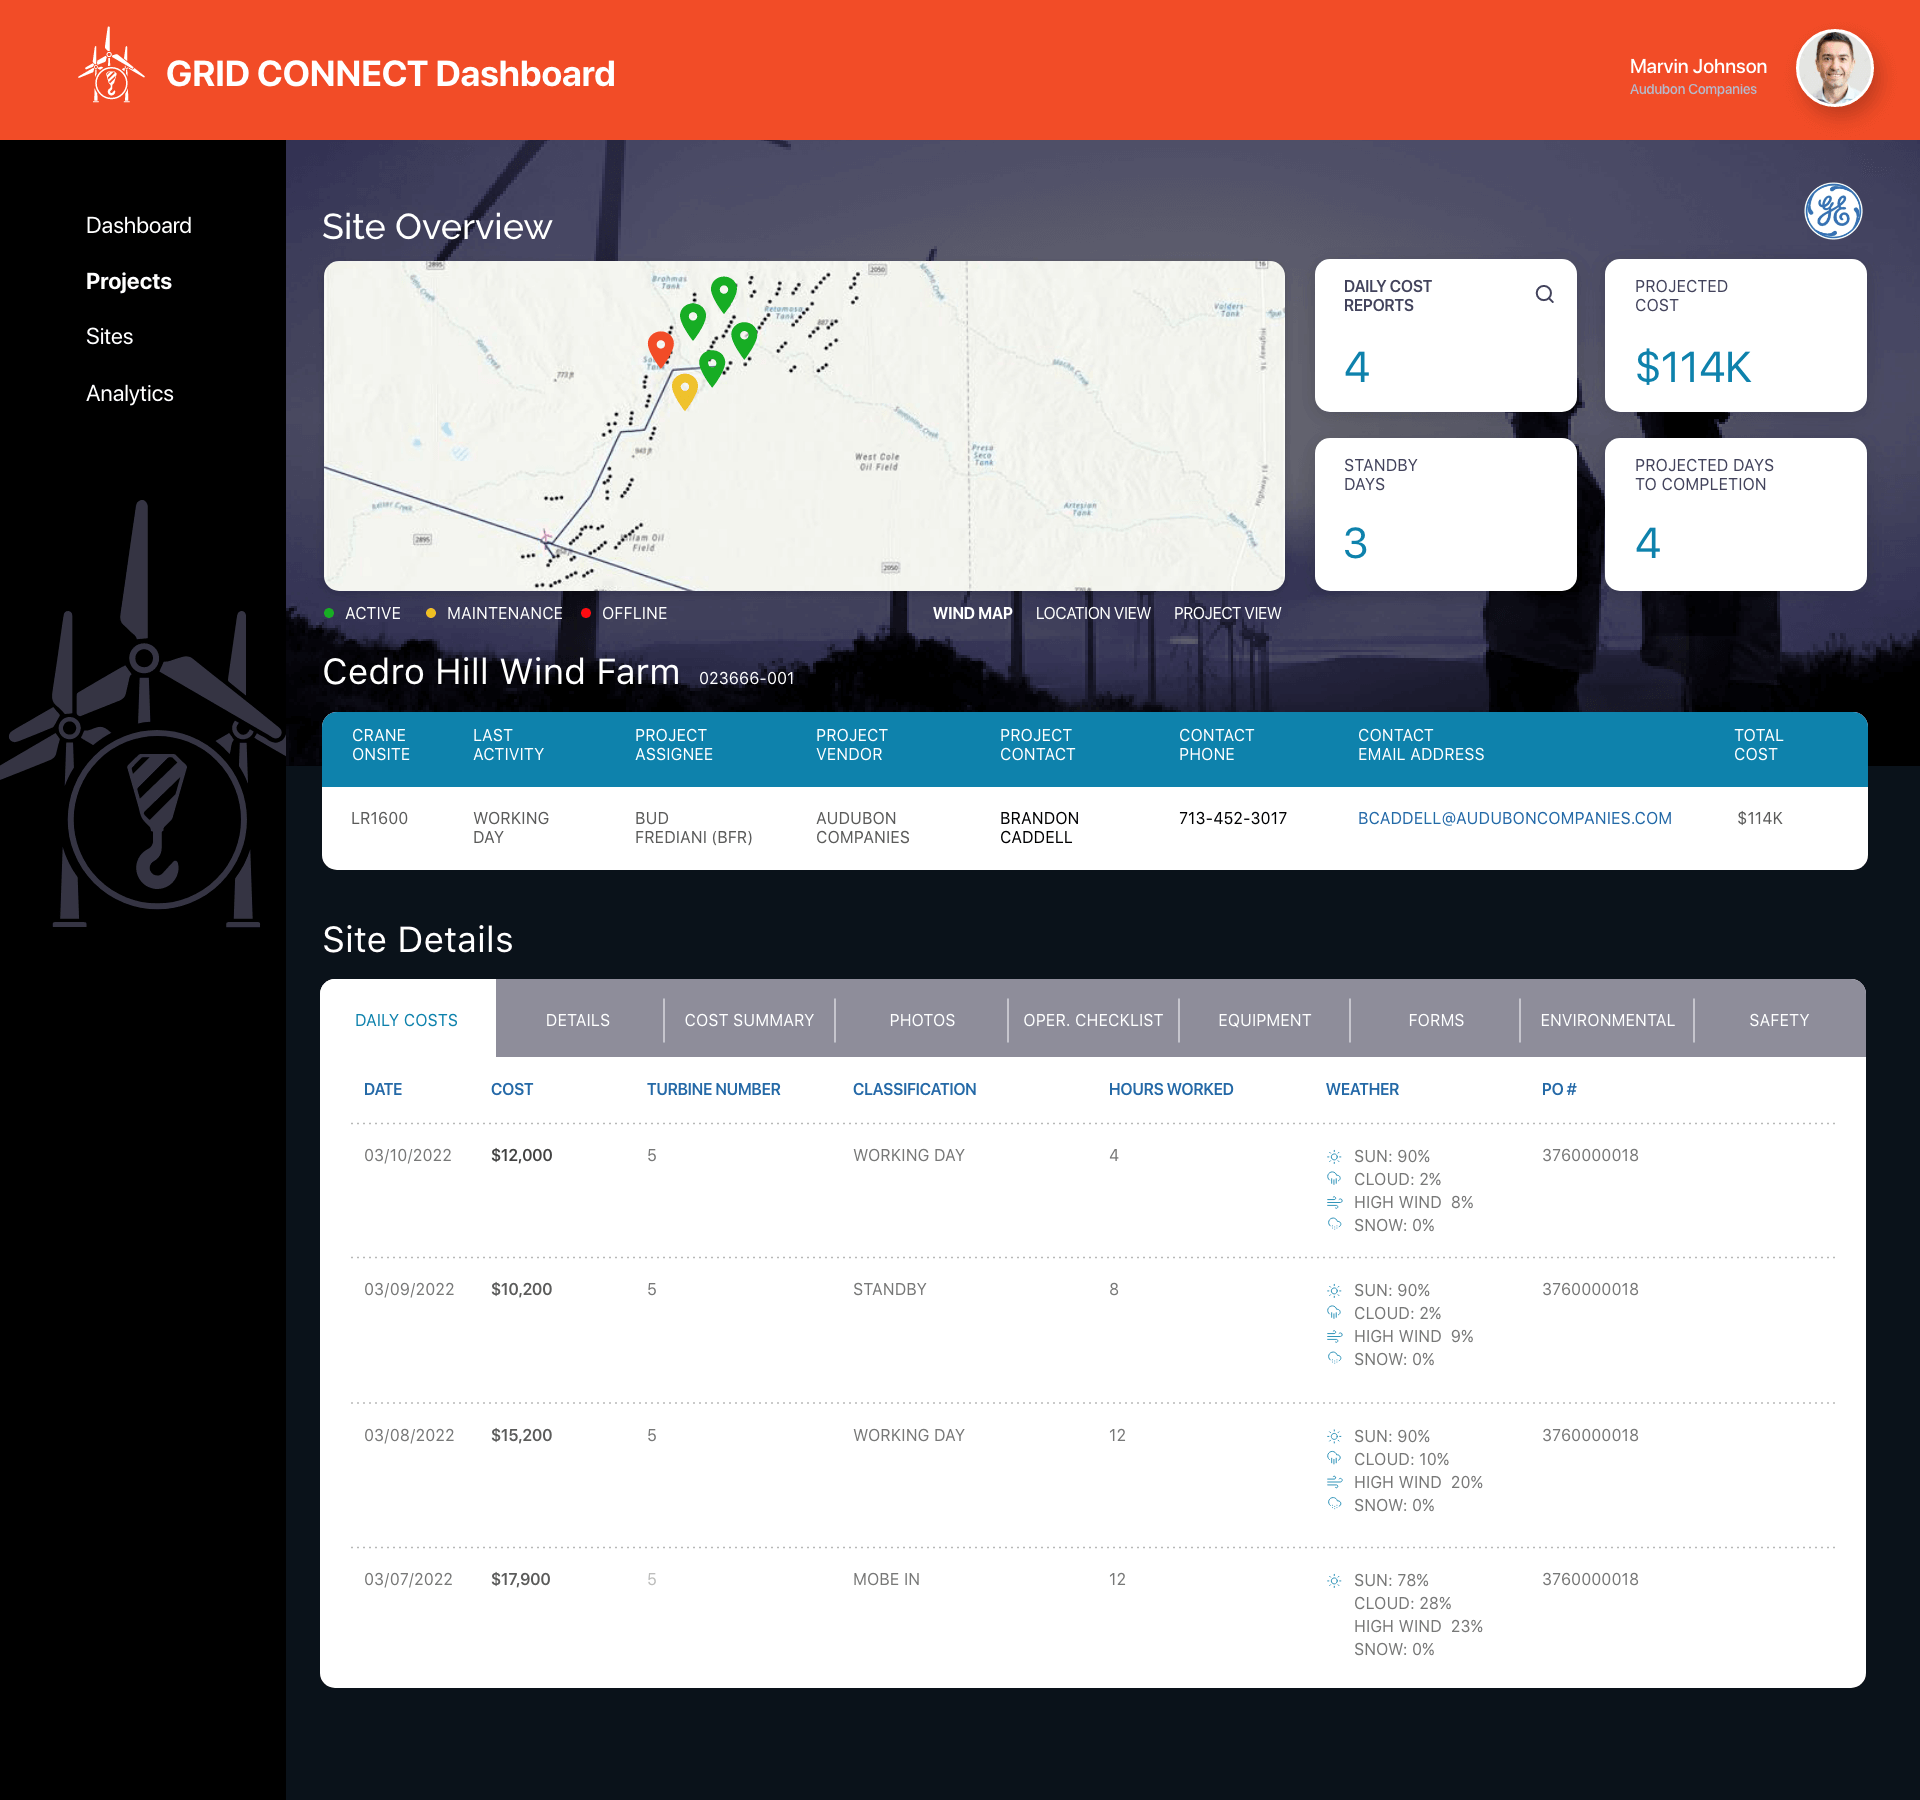Click the wind farm map area

pos(804,425)
